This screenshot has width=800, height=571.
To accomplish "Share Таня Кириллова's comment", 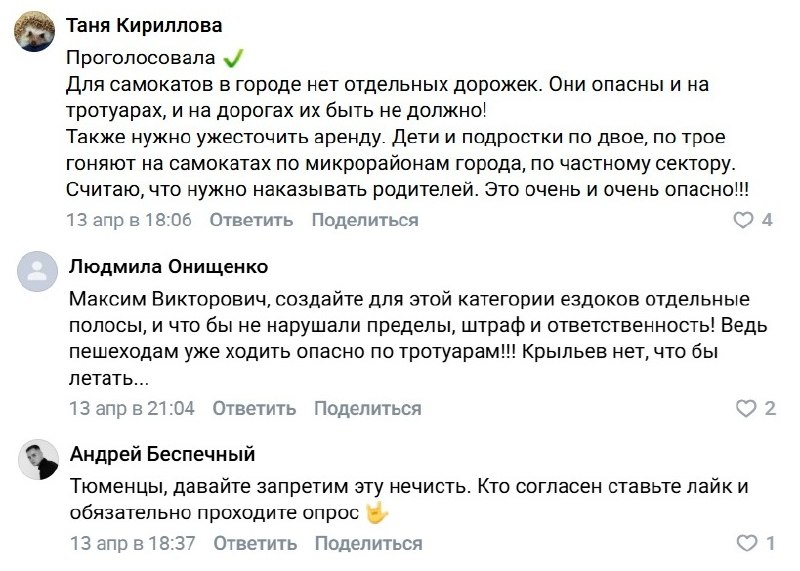I will pos(365,220).
